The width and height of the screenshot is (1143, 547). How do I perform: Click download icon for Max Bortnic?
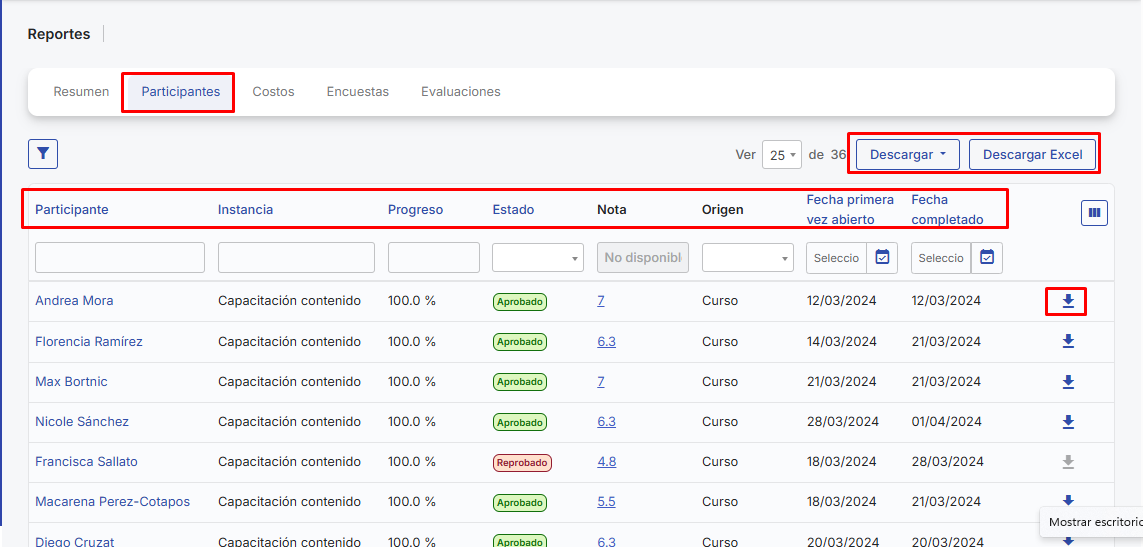(1067, 382)
